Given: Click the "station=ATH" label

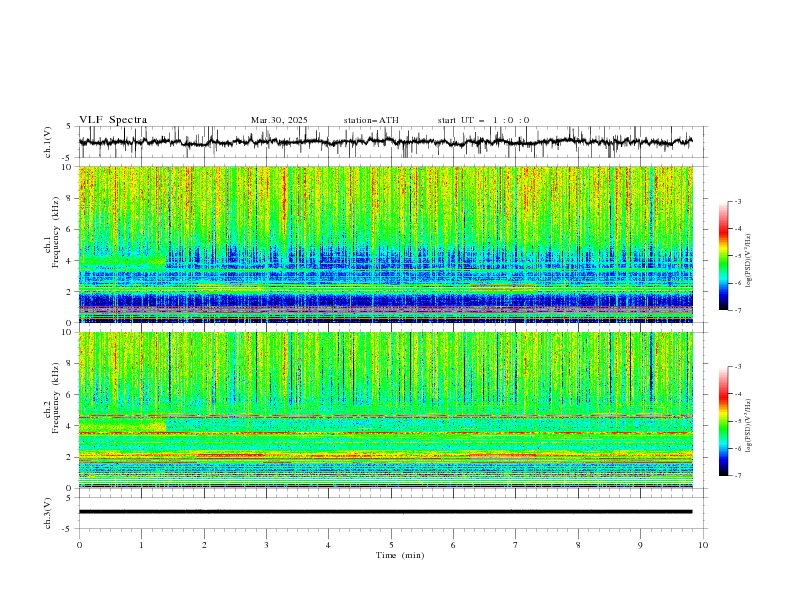Looking at the screenshot, I should tap(371, 120).
